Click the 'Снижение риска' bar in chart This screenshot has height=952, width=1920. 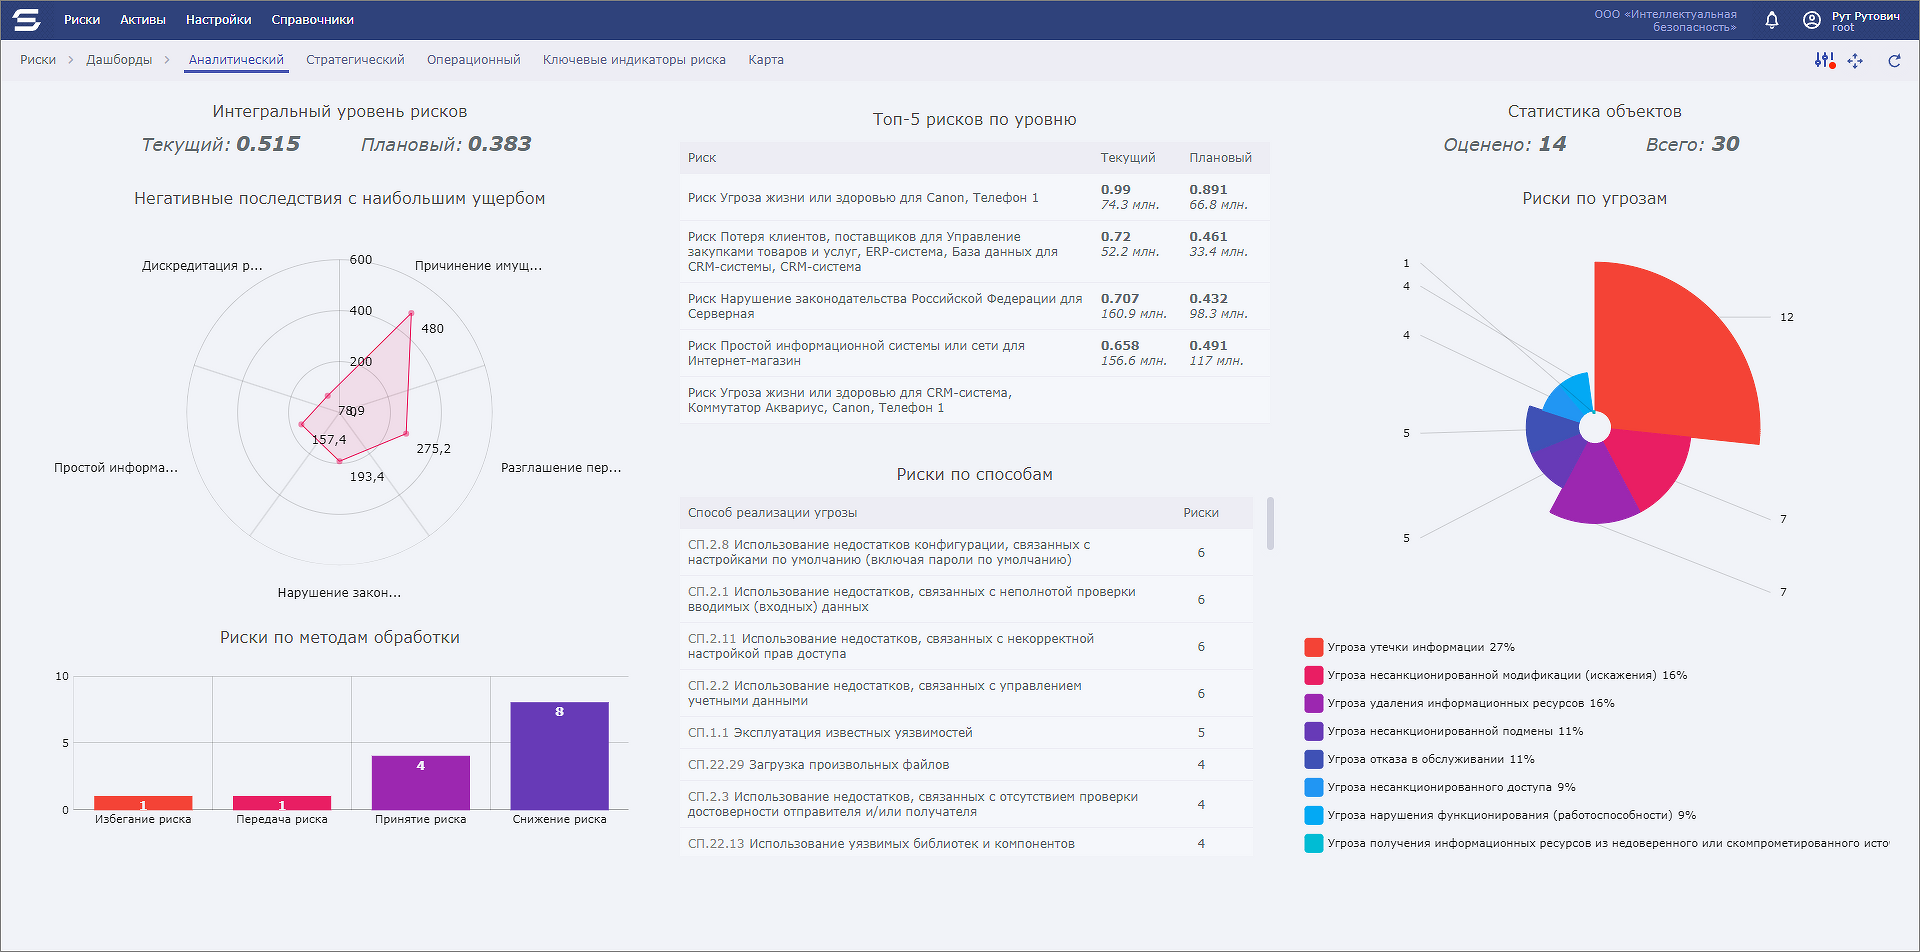click(x=559, y=755)
